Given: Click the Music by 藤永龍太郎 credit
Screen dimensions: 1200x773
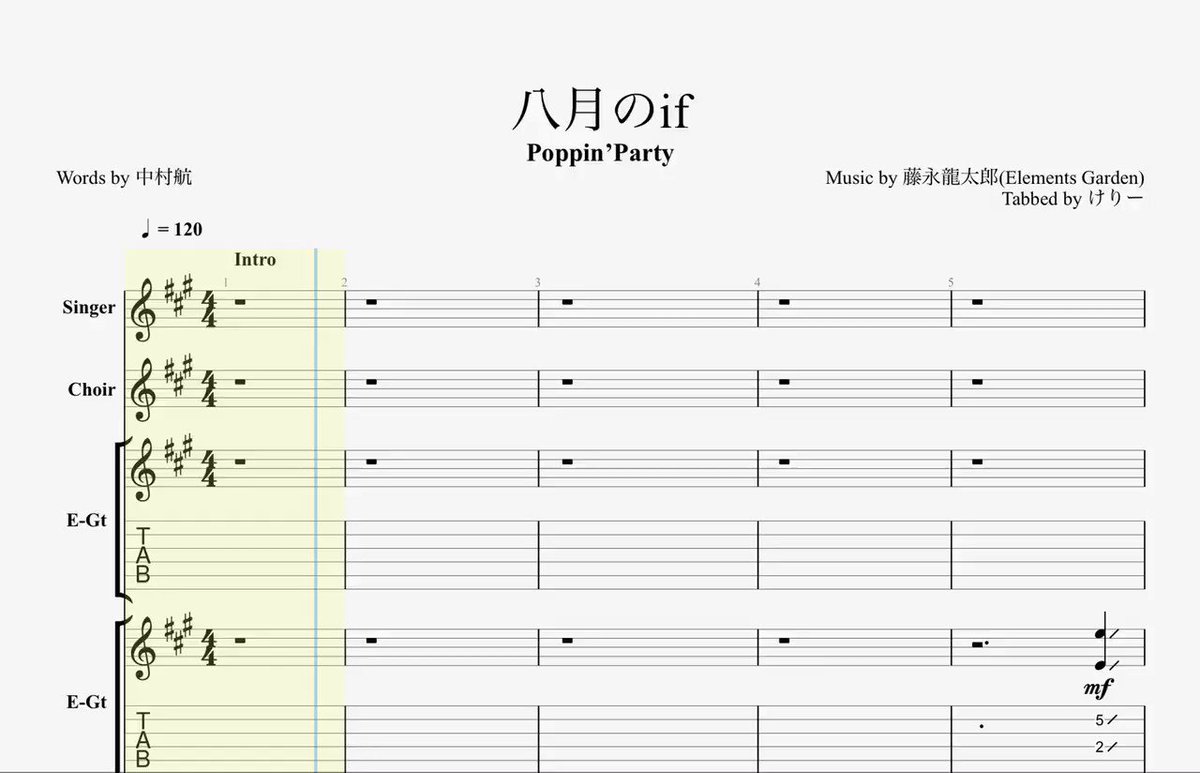Looking at the screenshot, I should (x=985, y=178).
